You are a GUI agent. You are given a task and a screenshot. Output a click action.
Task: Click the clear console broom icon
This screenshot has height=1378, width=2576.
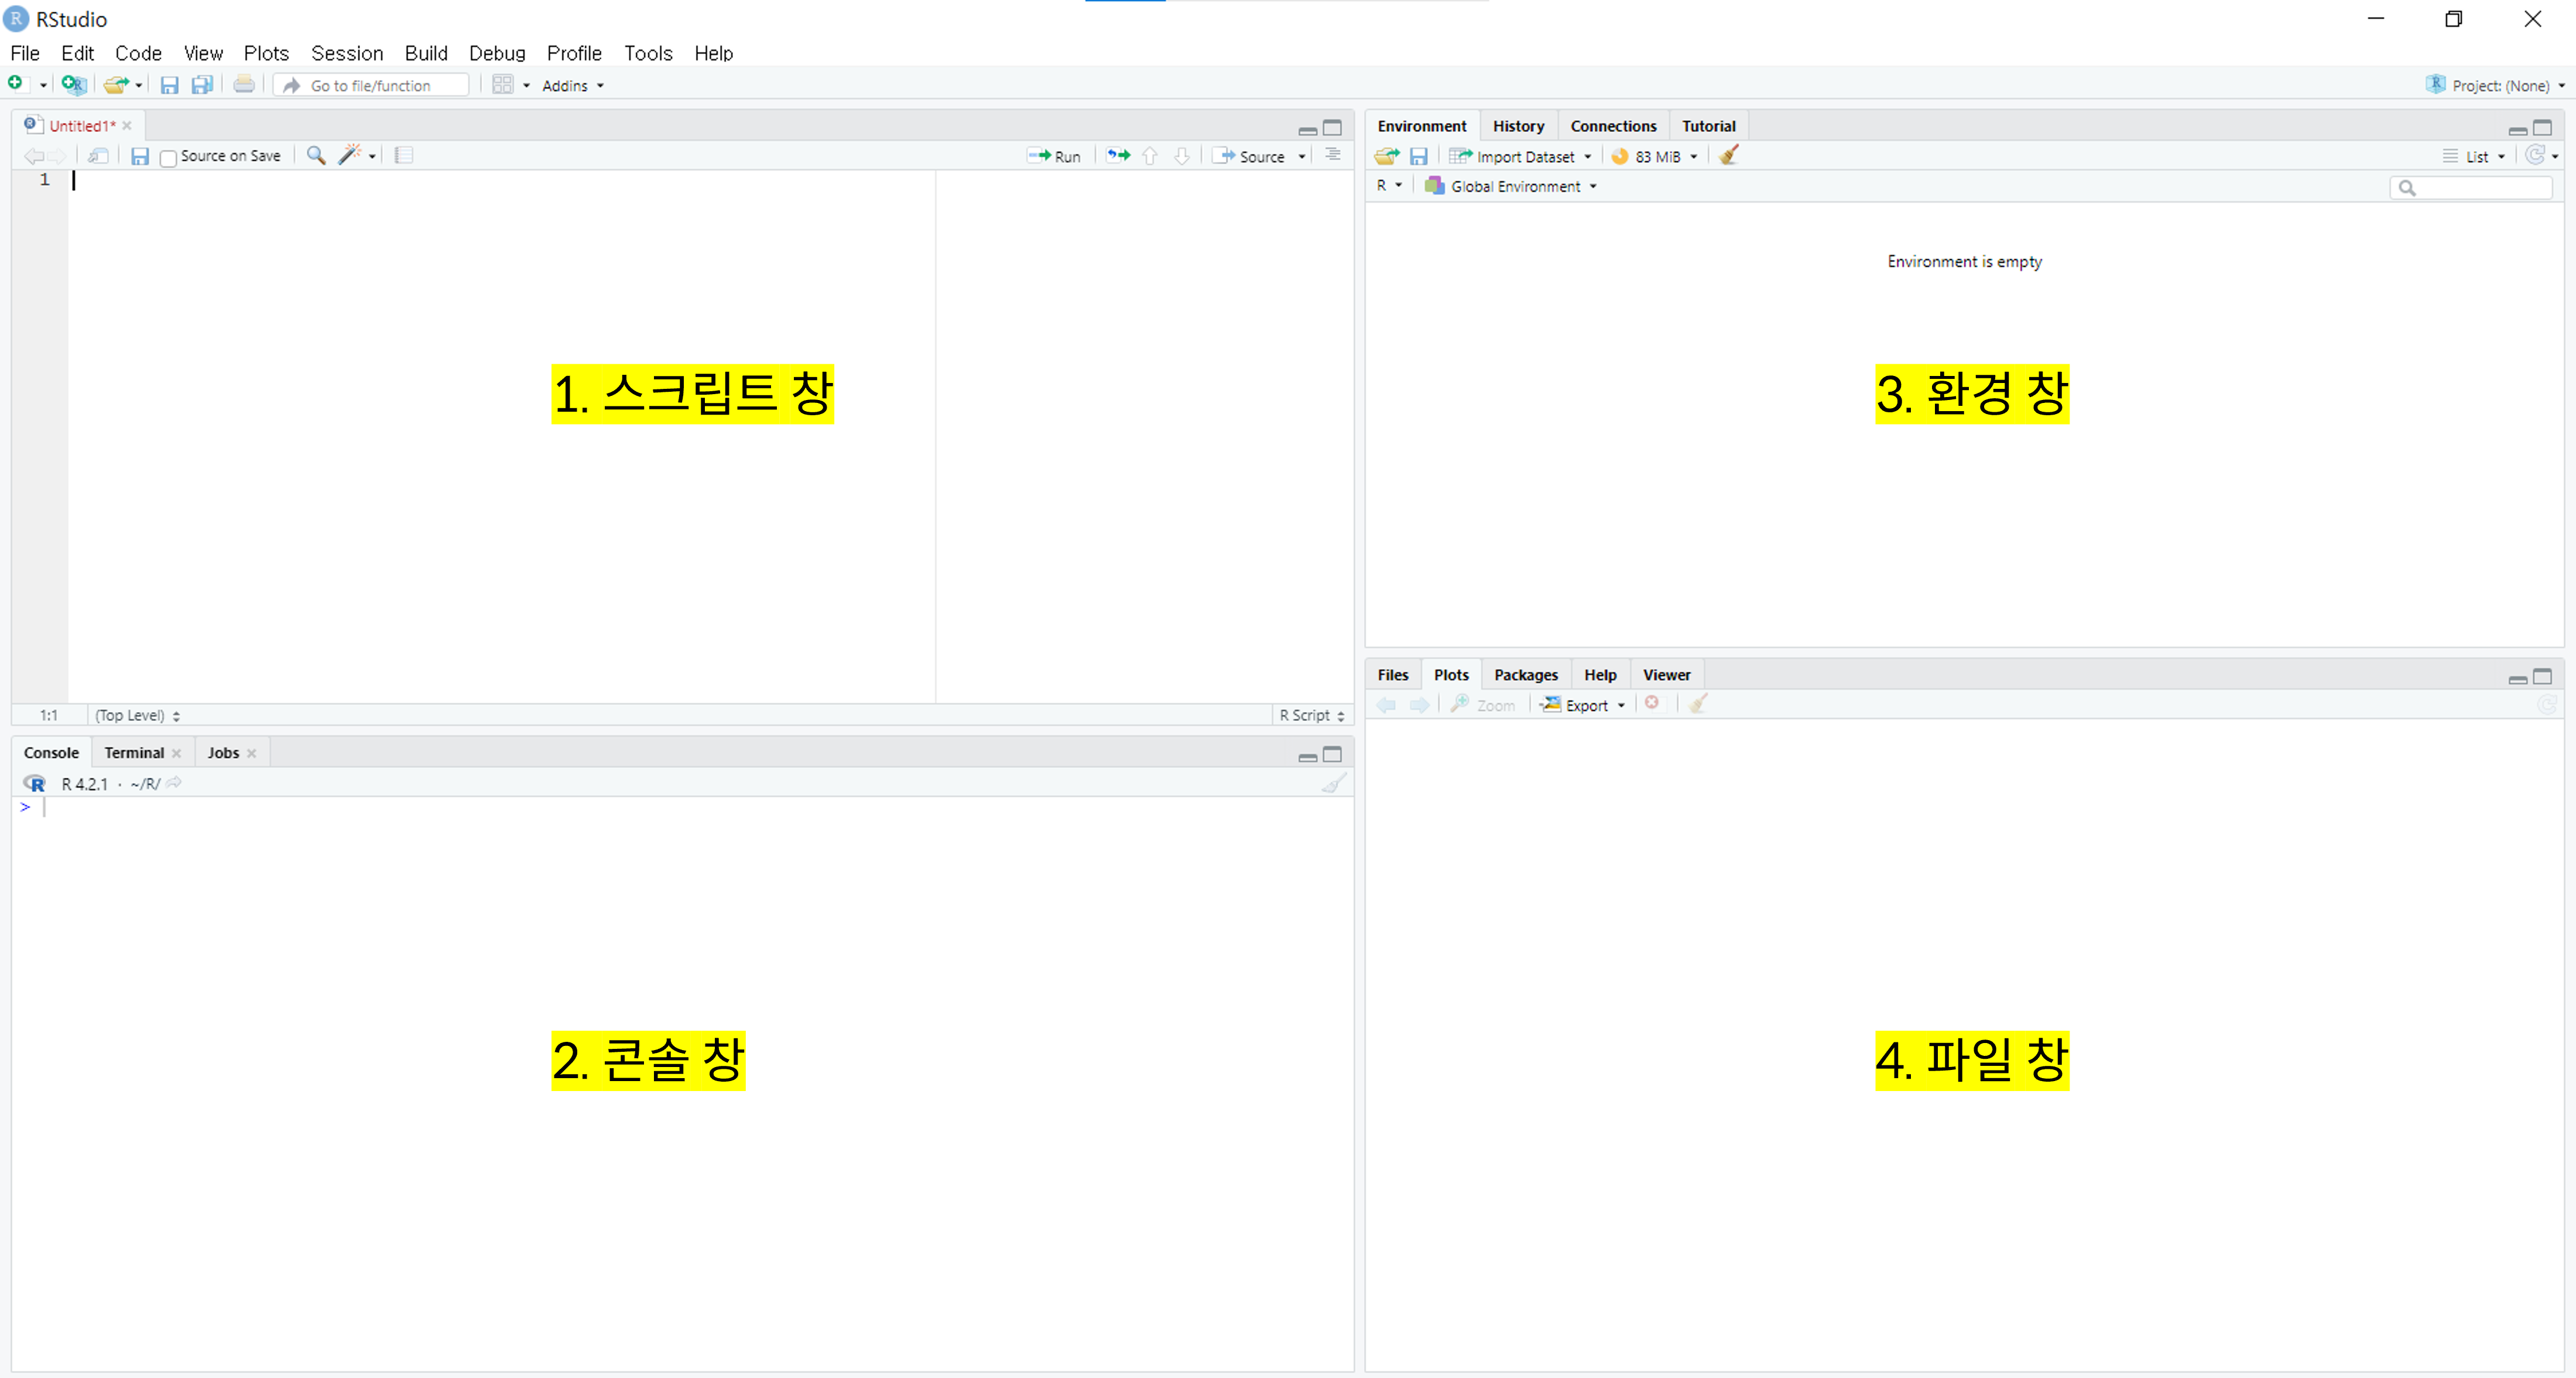point(1333,784)
